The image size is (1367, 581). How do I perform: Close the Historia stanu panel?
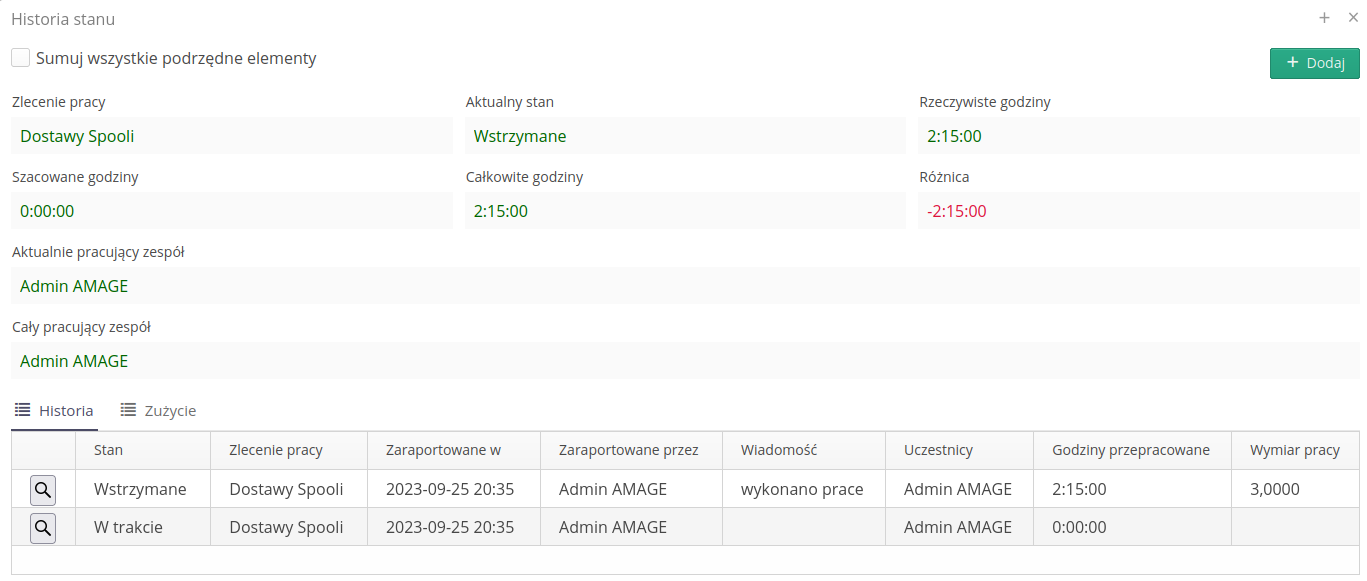pos(1353,18)
